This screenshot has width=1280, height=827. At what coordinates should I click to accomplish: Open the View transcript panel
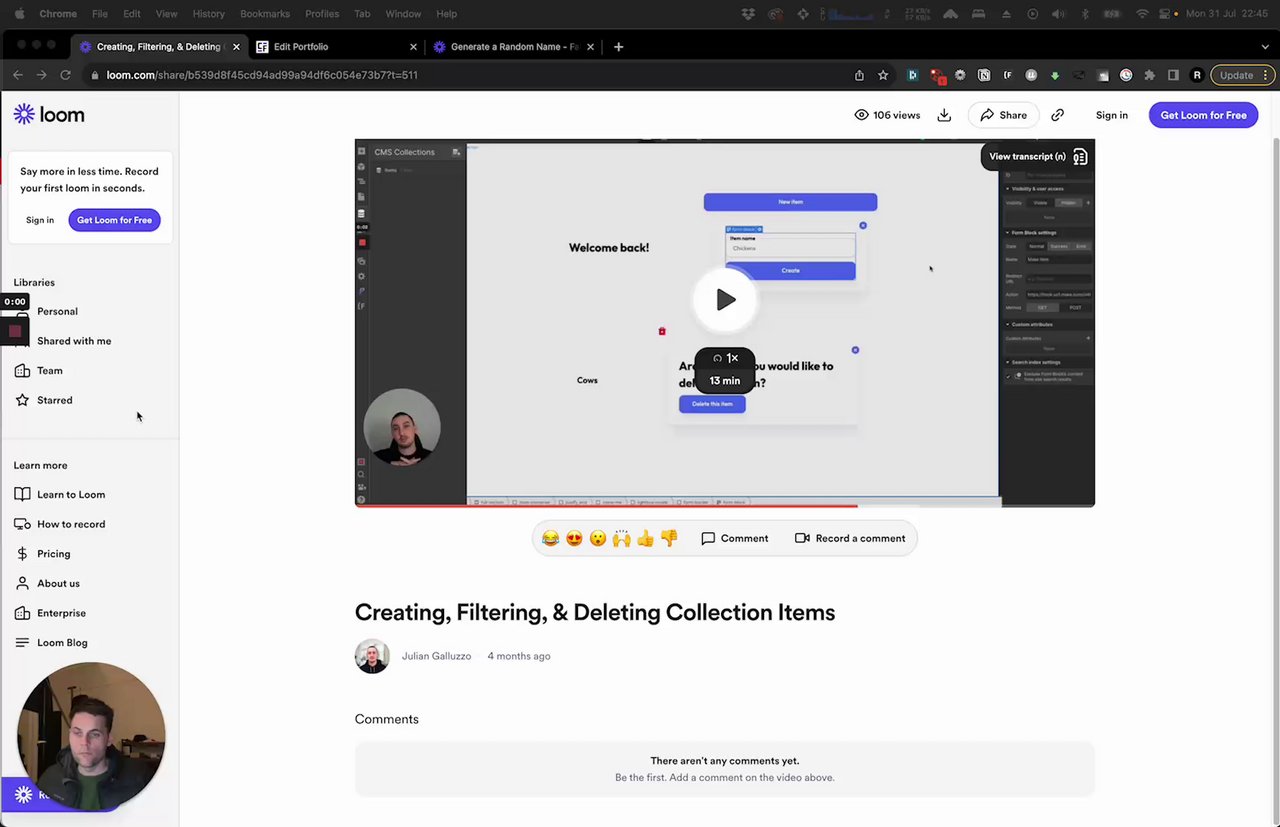click(1037, 157)
